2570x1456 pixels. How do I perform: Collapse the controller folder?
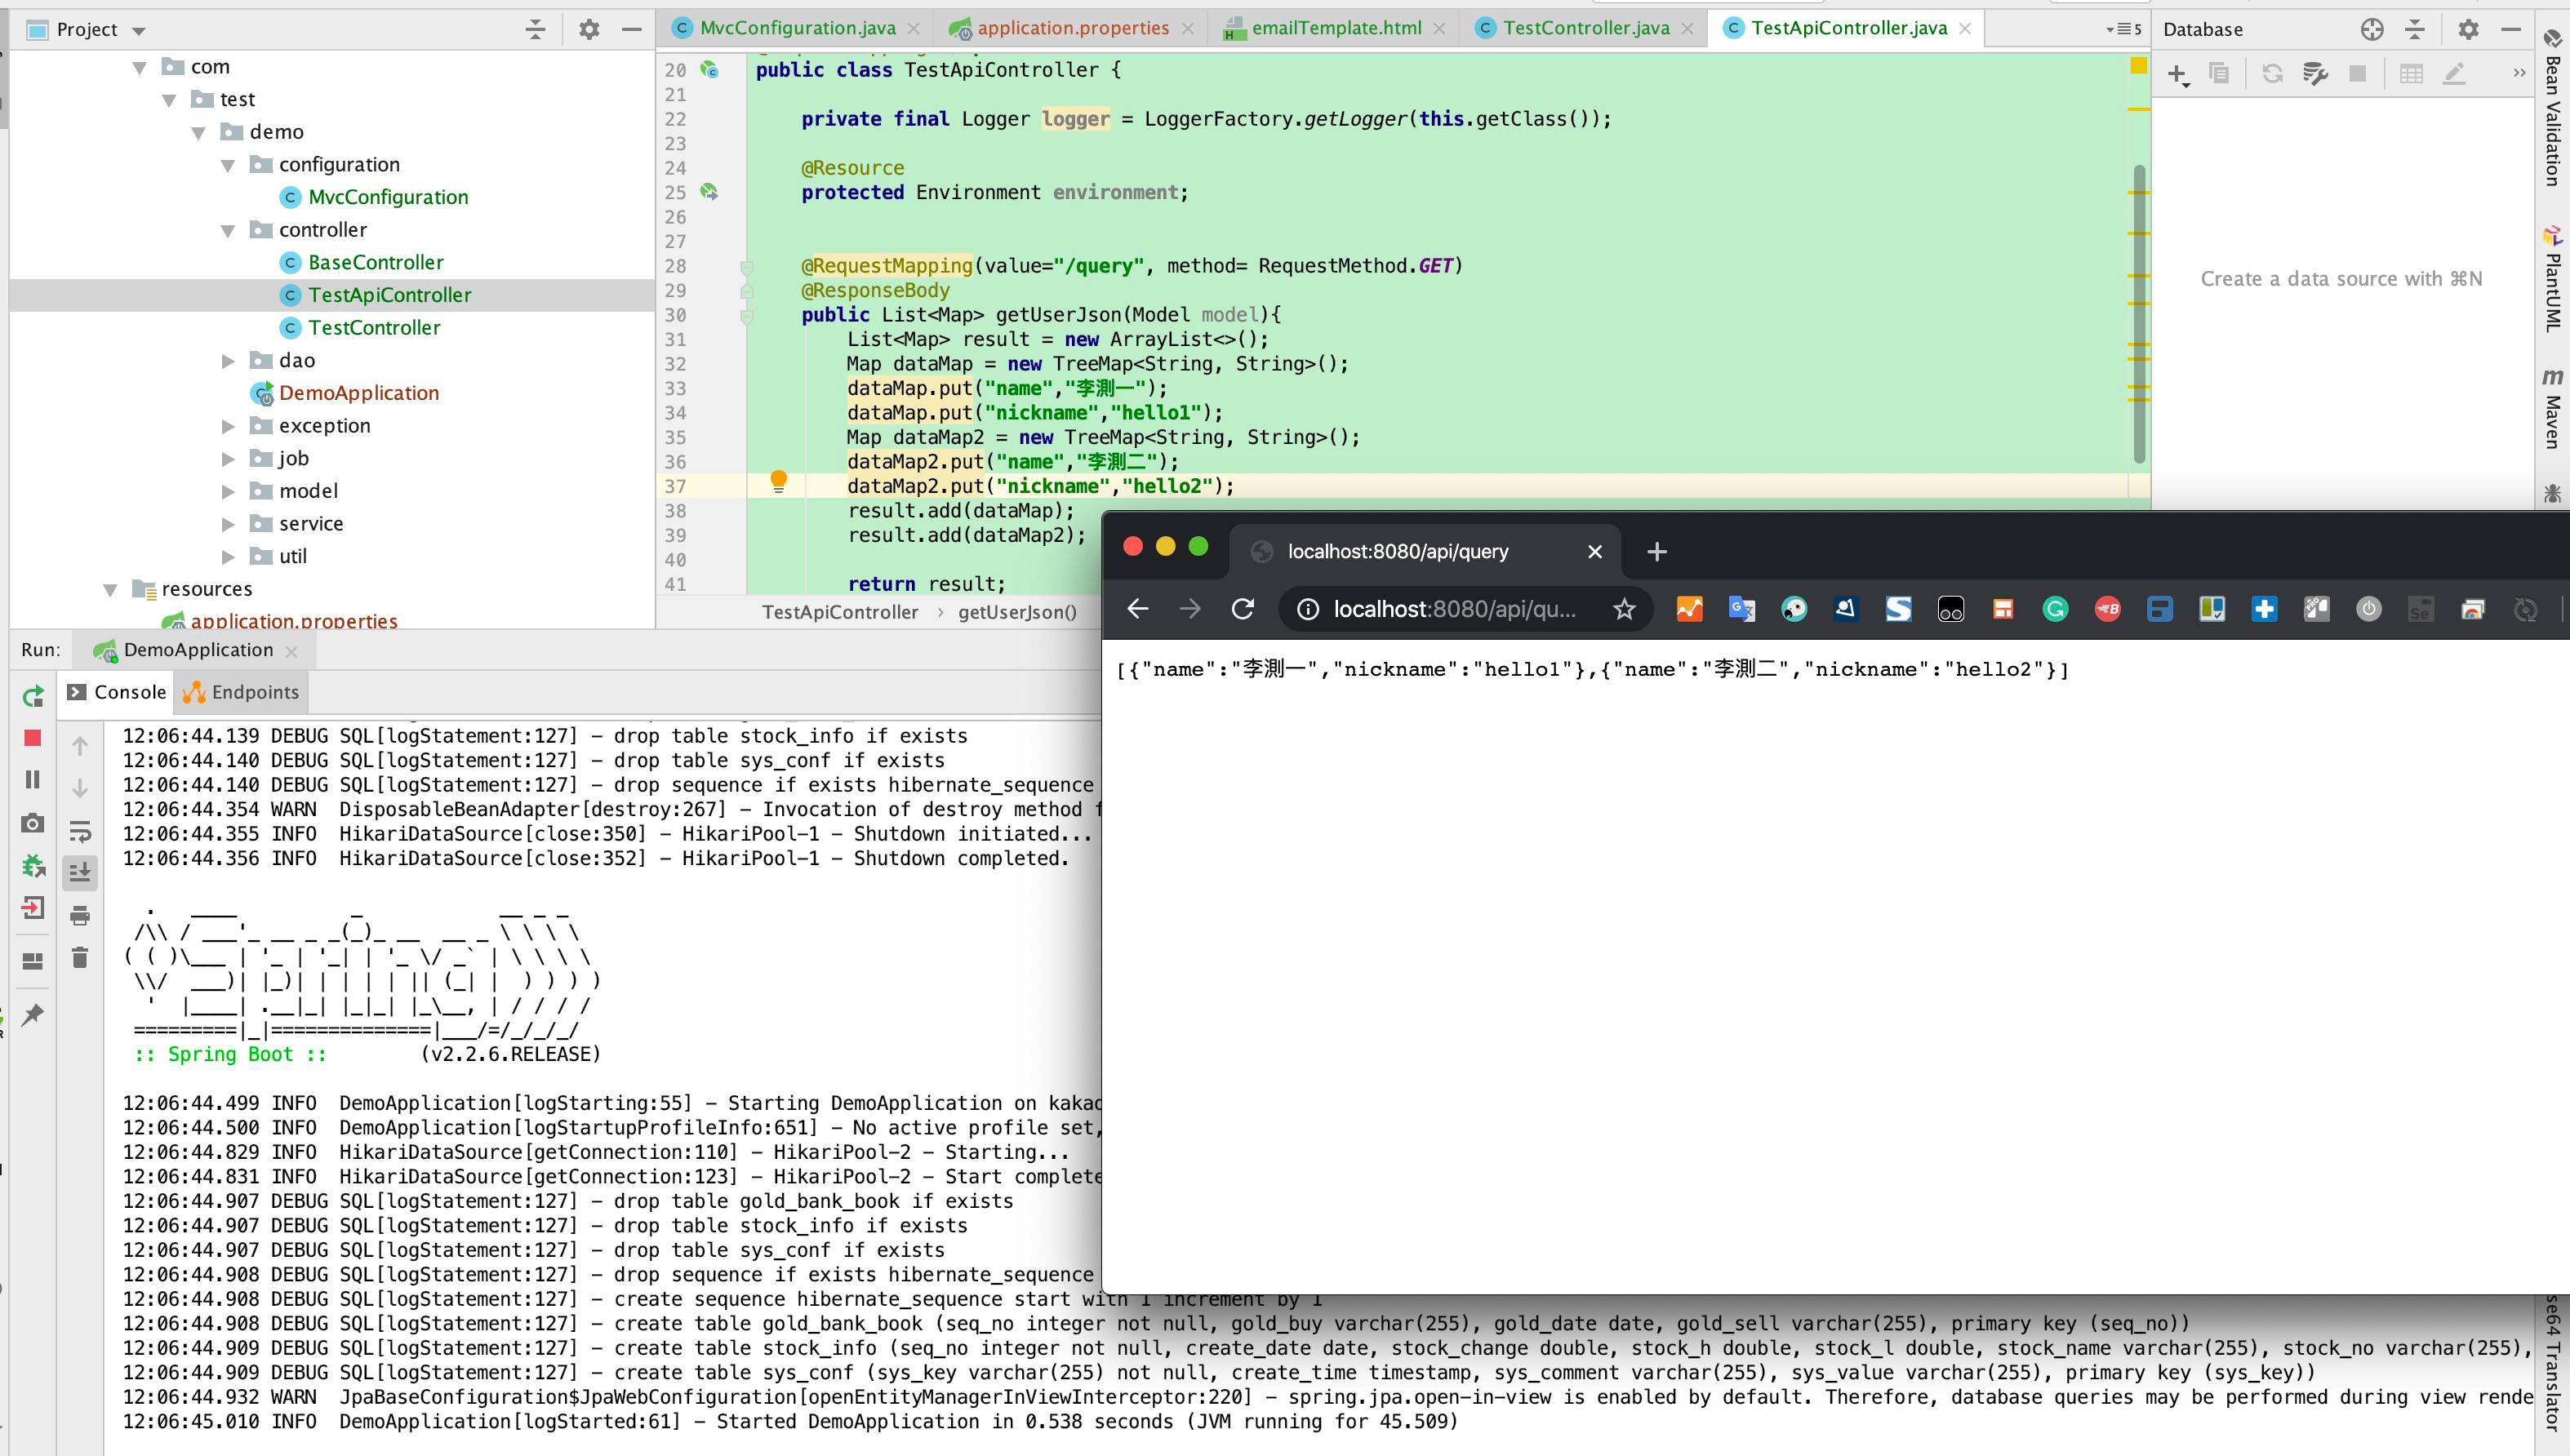(x=228, y=230)
